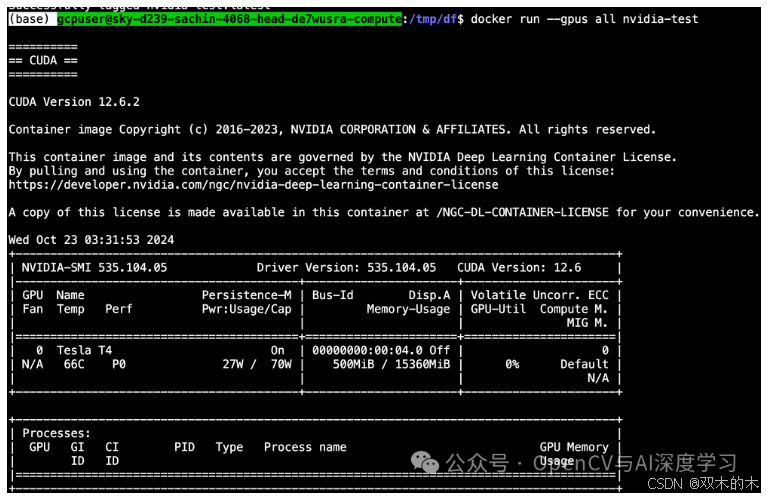The height and width of the screenshot is (498, 767).
Task: Click the GPU-Util column header
Action: point(498,309)
